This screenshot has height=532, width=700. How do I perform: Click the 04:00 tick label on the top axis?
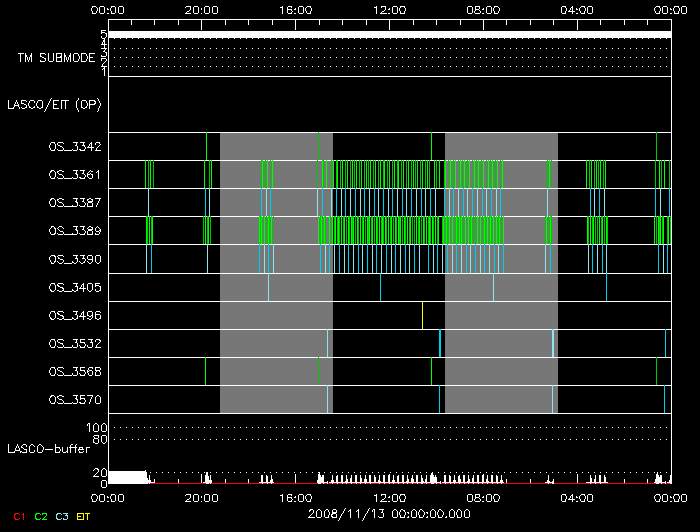(577, 8)
